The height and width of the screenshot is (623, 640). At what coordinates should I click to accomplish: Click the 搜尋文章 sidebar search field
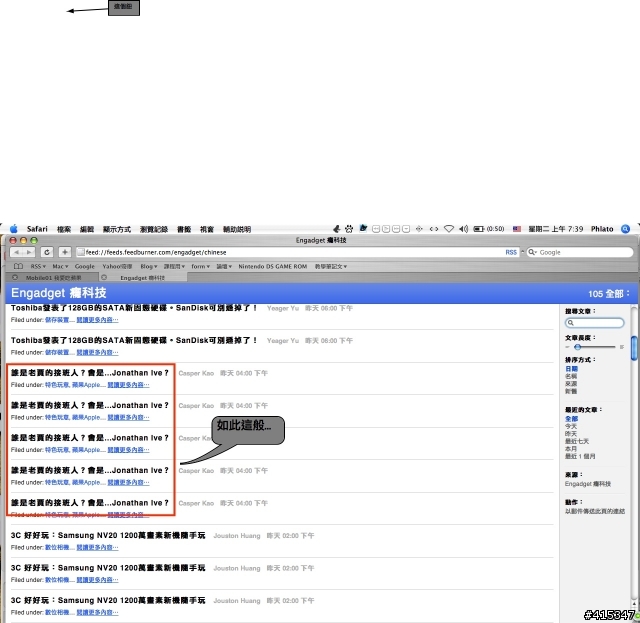594,323
